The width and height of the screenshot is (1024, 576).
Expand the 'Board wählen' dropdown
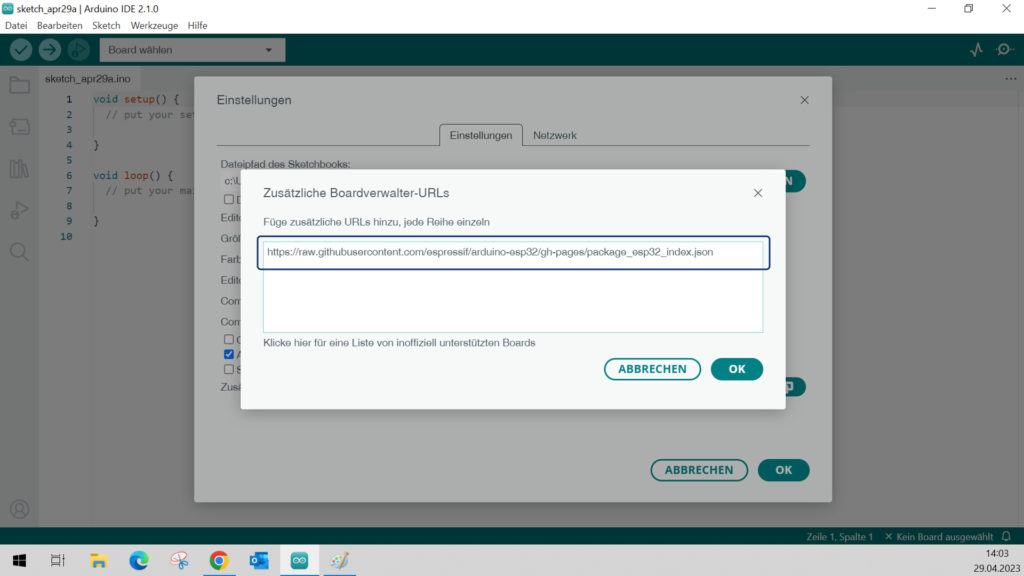(192, 50)
